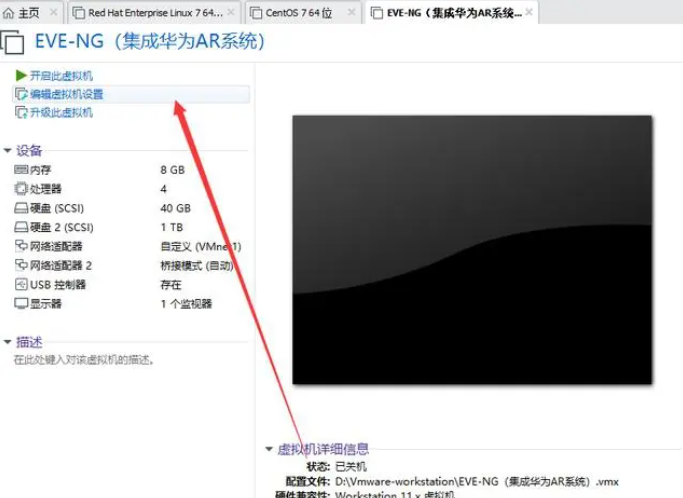Start the VM via 开启此虚拟机 link
Screen dimensions: 683x498
coord(61,76)
